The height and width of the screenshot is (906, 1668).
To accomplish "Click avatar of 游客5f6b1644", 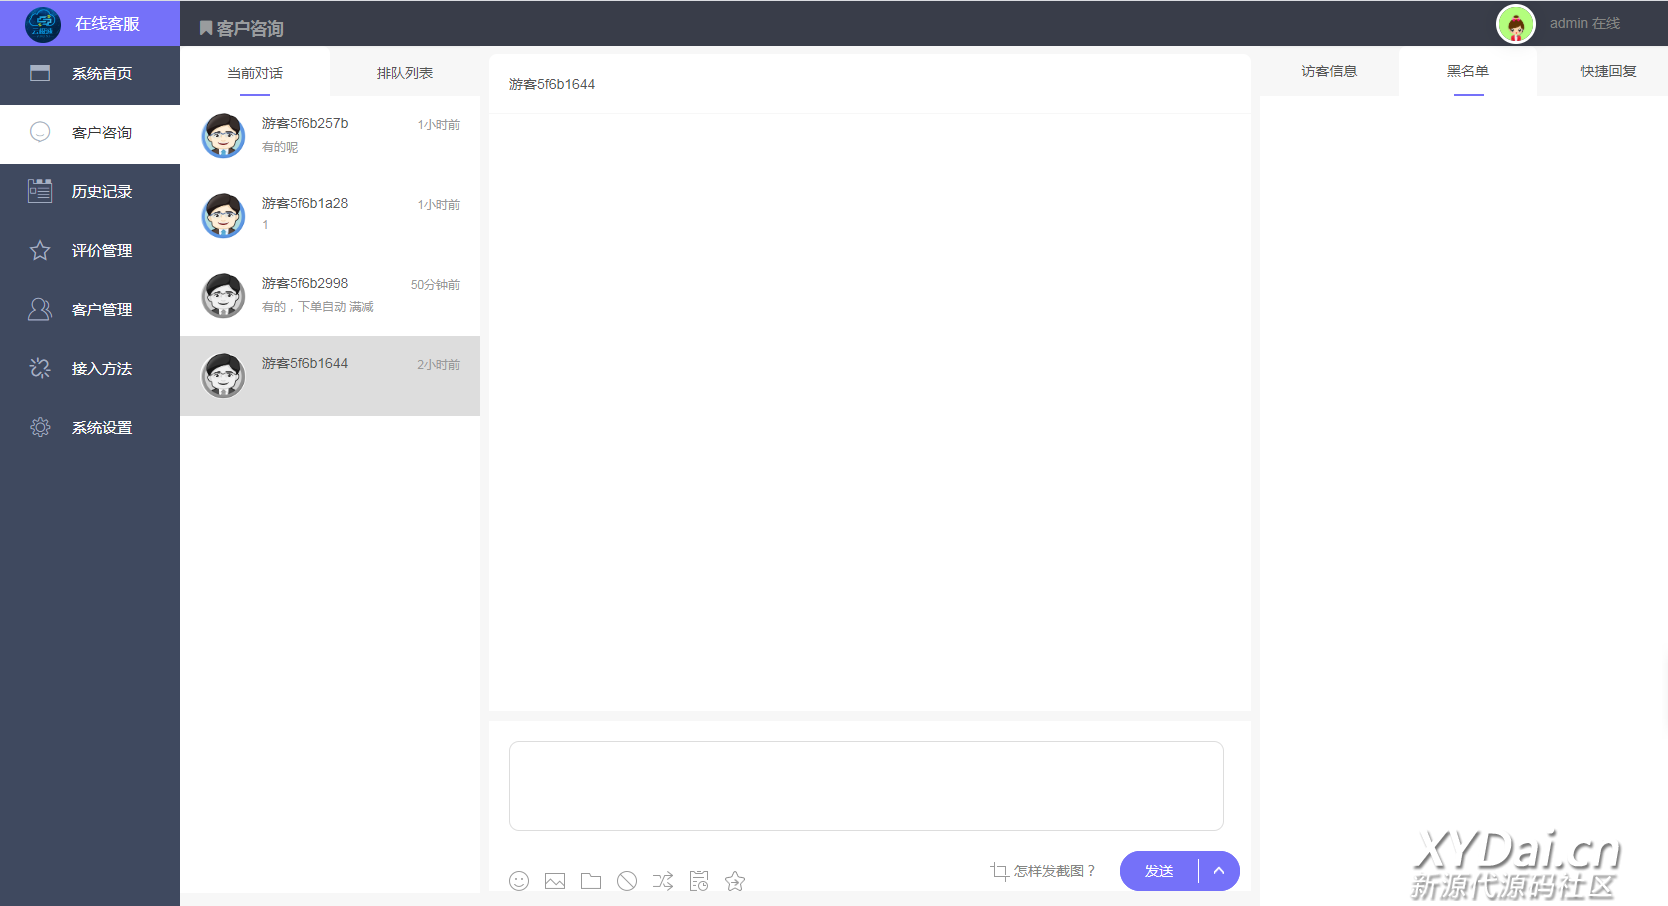I will [223, 375].
